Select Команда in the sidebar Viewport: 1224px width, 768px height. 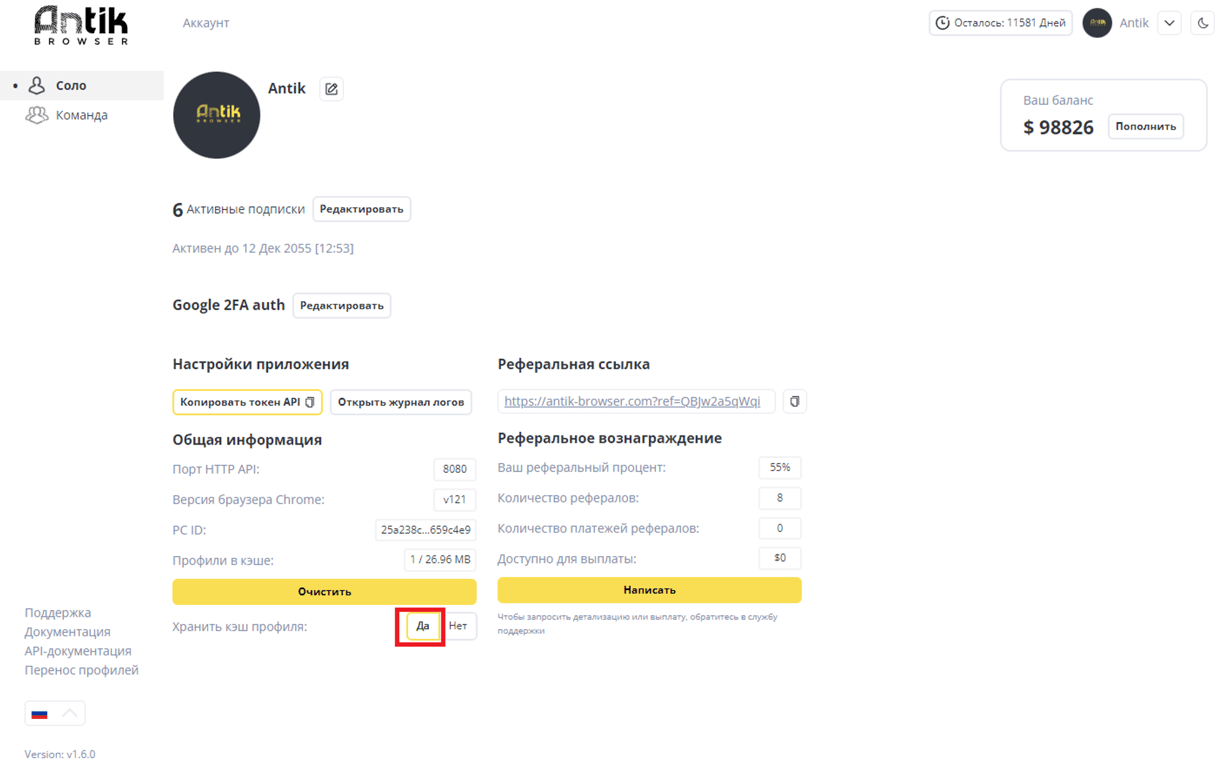82,115
